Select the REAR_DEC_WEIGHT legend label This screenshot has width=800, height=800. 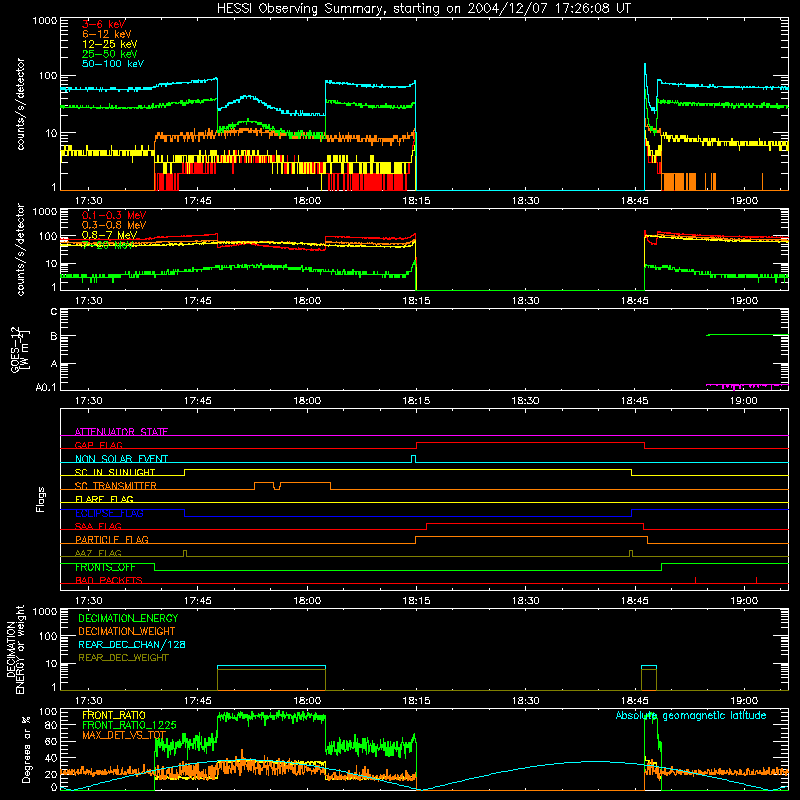click(123, 658)
